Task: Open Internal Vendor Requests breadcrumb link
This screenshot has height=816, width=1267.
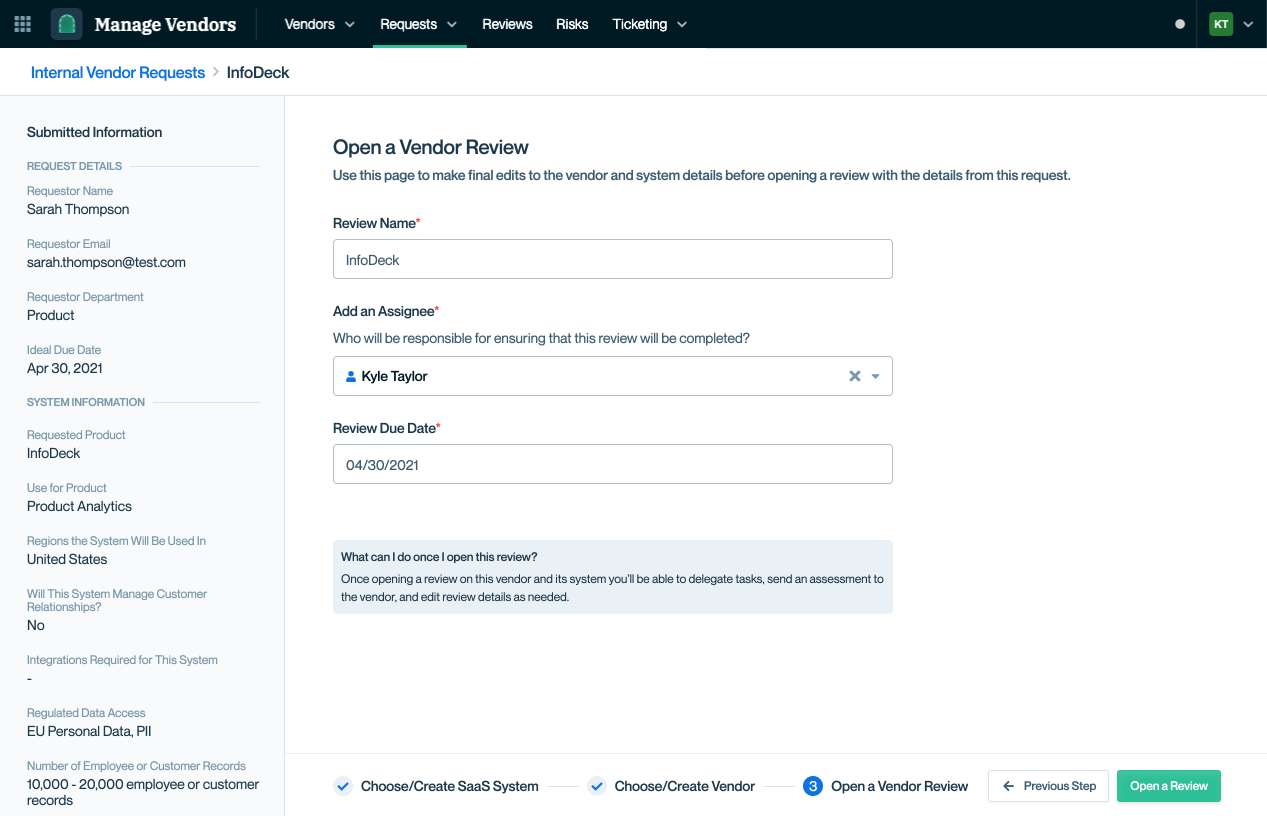Action: click(118, 72)
